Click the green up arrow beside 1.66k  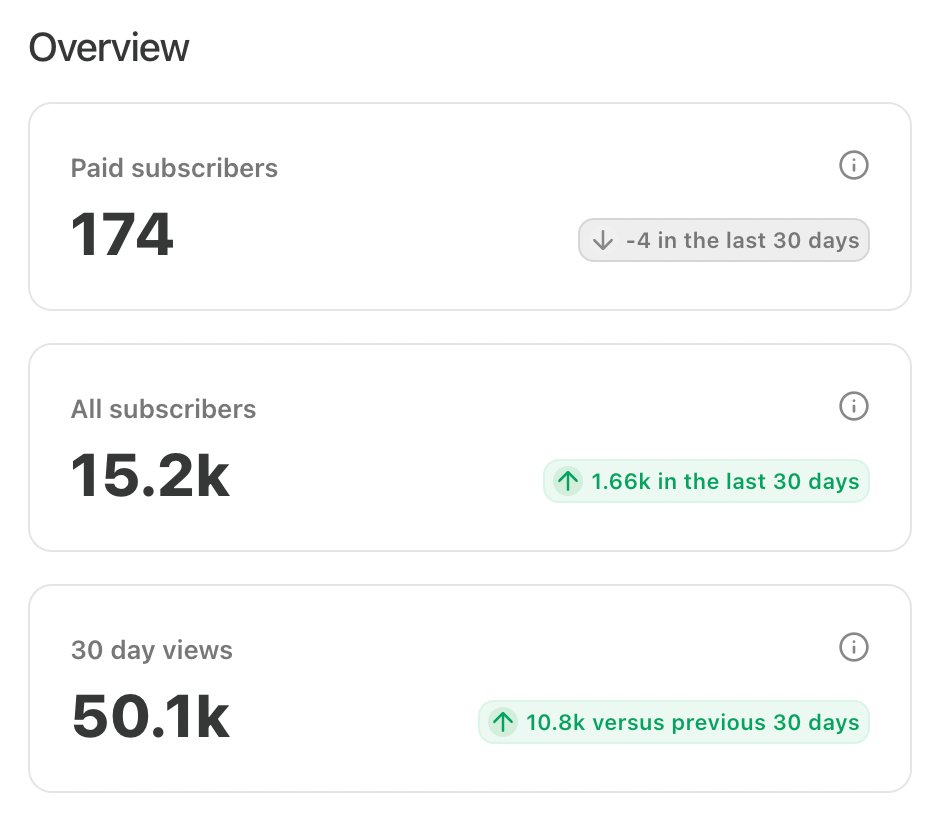tap(568, 482)
